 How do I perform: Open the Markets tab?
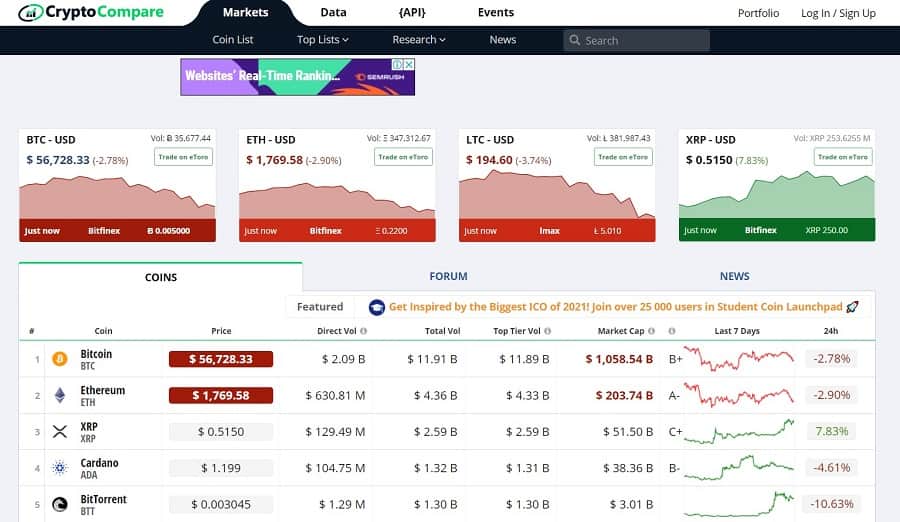coord(246,13)
